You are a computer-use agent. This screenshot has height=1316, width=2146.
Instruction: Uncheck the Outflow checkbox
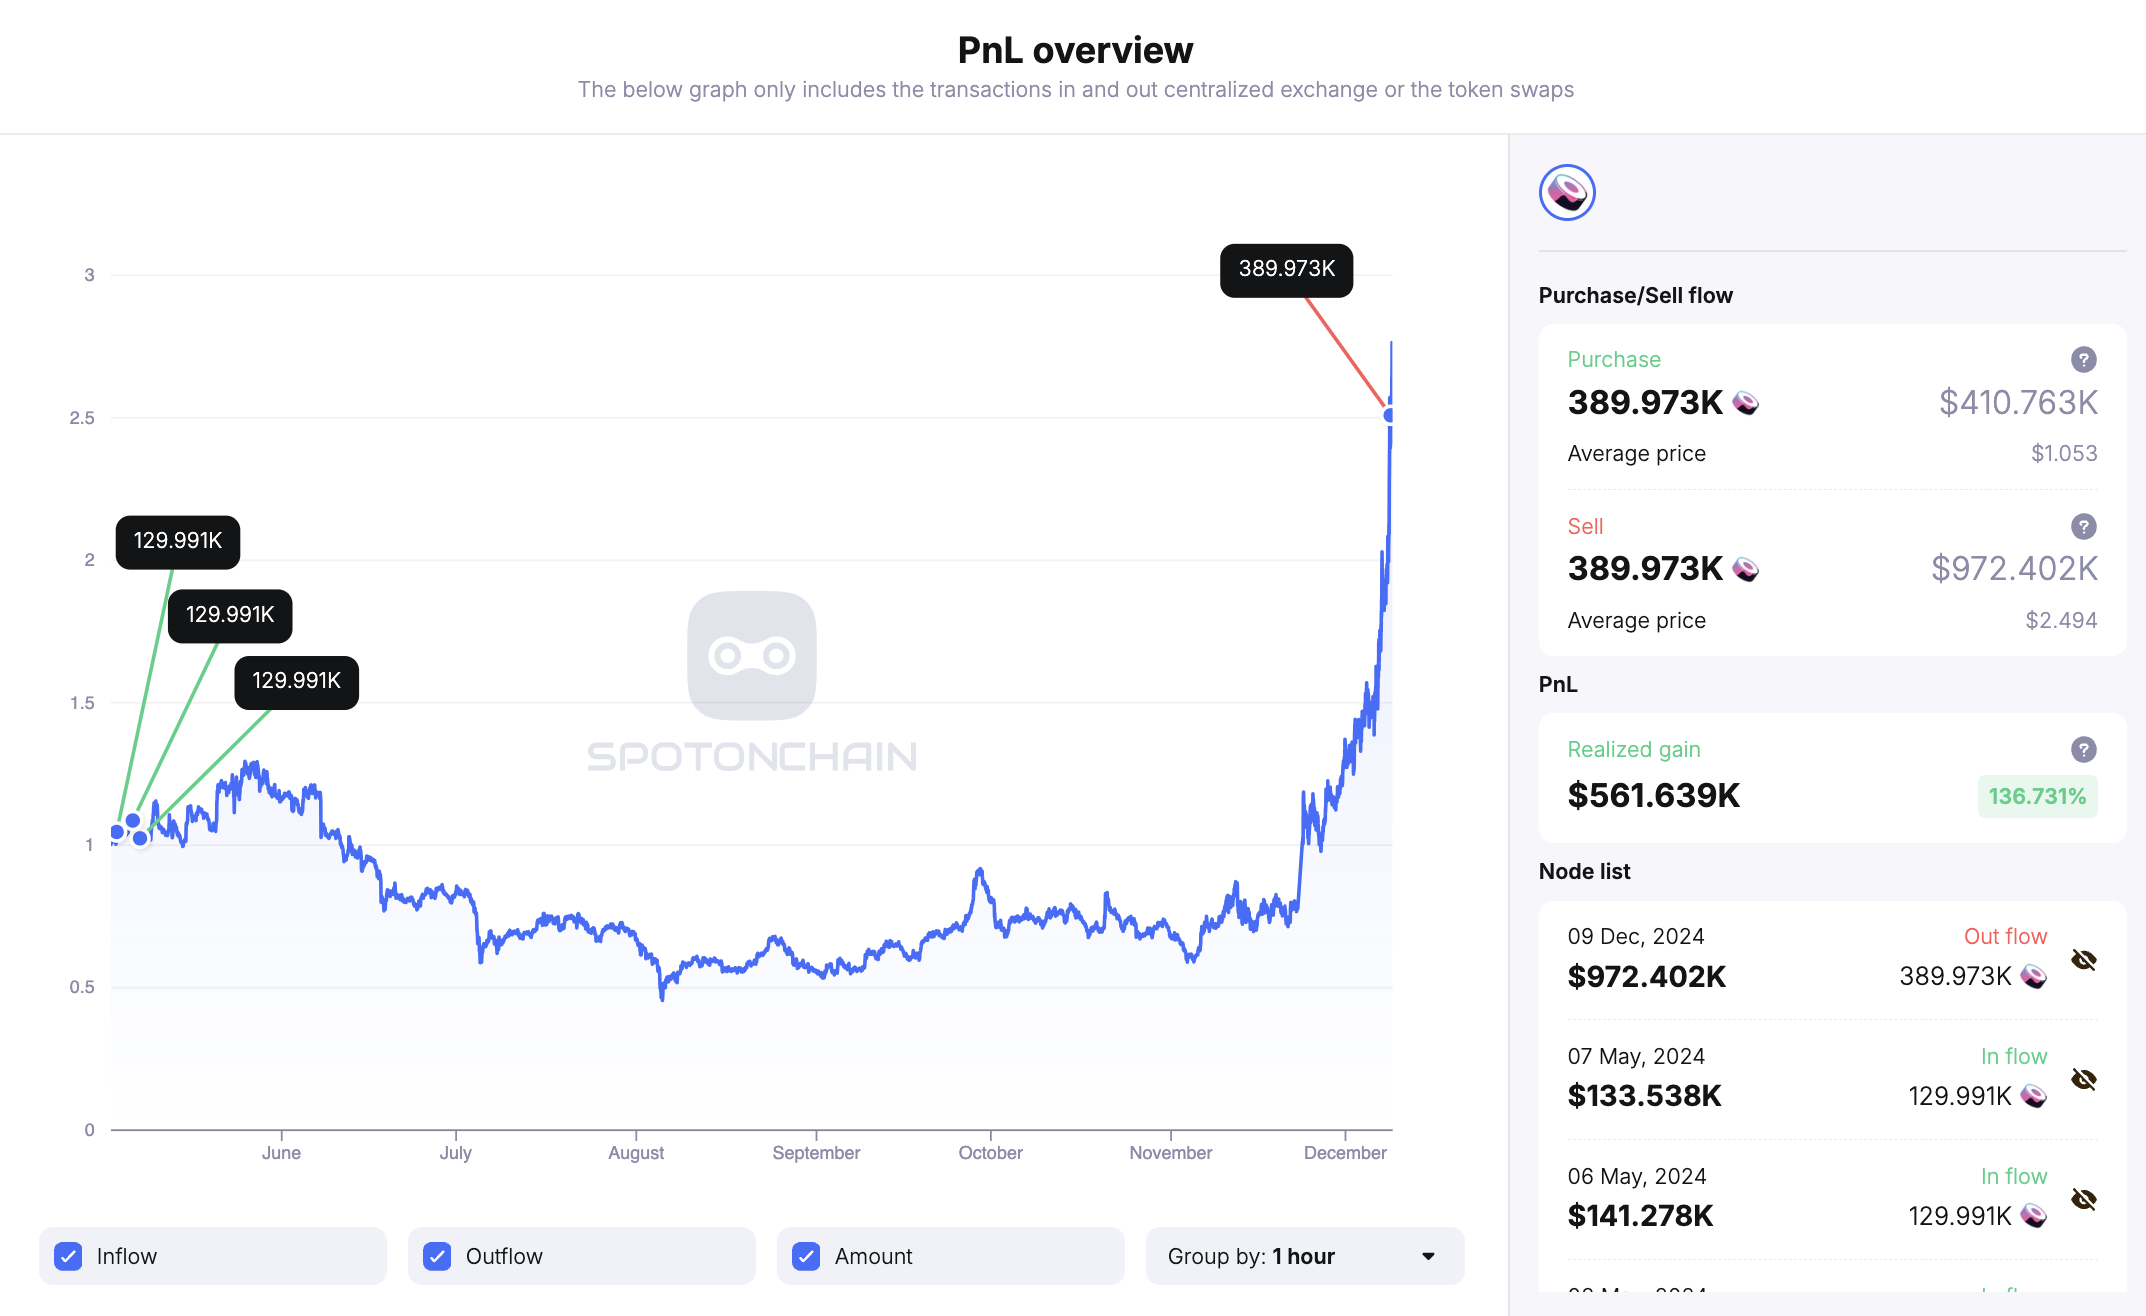437,1256
